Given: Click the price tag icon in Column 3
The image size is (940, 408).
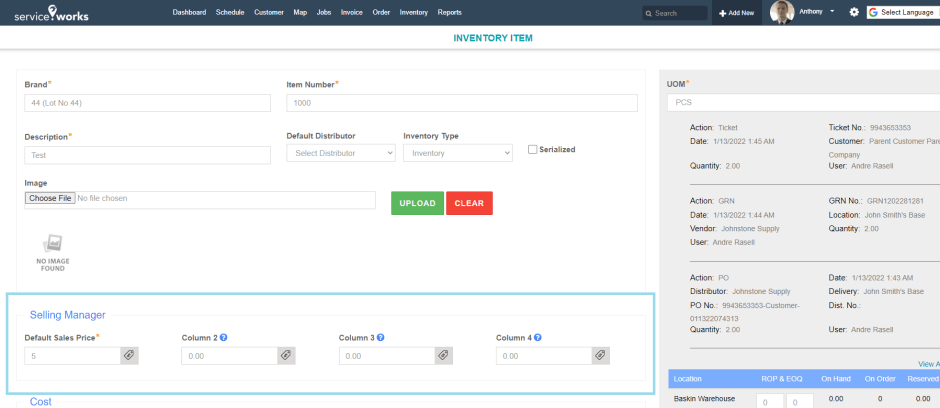Looking at the screenshot, I should (x=442, y=355).
